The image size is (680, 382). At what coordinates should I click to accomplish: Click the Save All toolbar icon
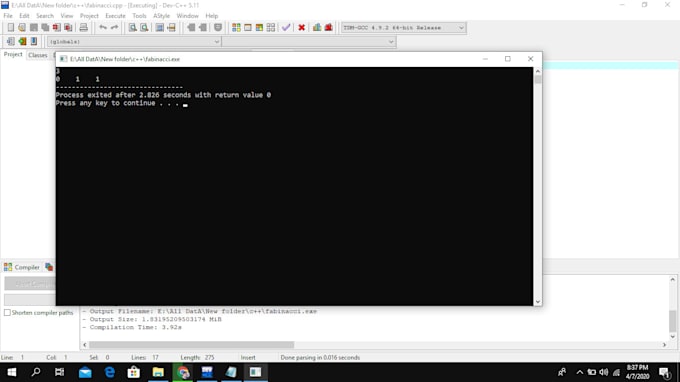click(45, 27)
